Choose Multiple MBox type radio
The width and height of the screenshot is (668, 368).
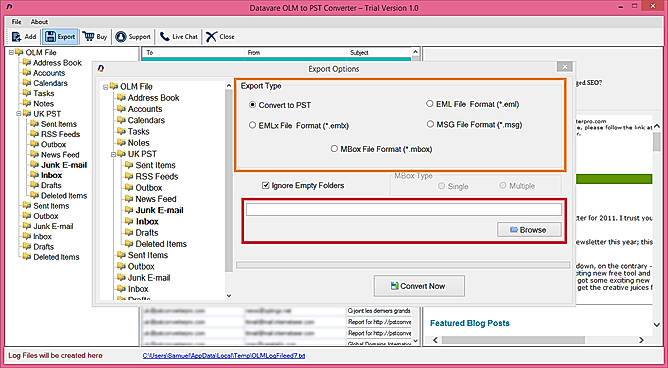503,186
